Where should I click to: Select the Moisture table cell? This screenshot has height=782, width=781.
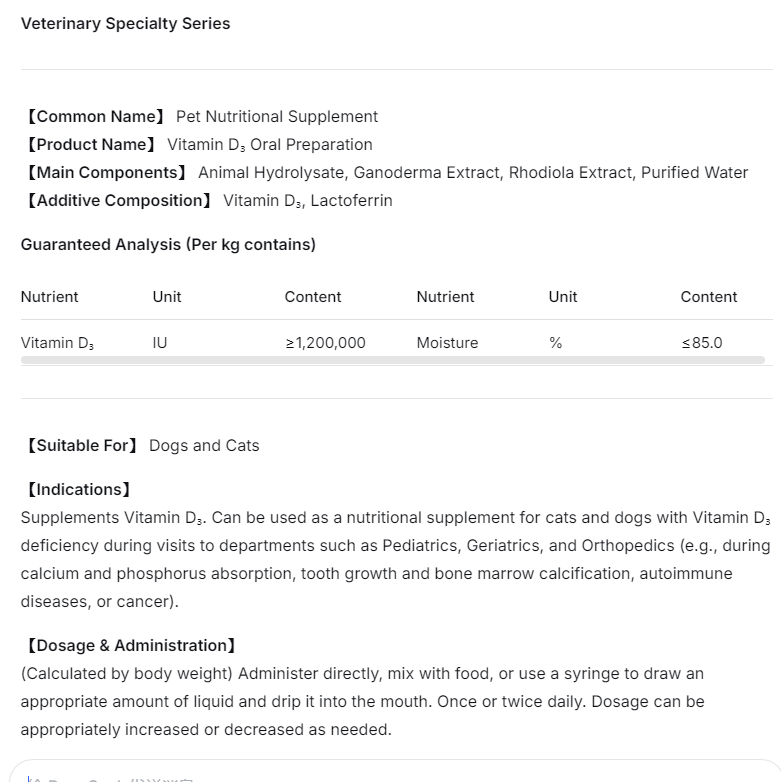click(447, 343)
